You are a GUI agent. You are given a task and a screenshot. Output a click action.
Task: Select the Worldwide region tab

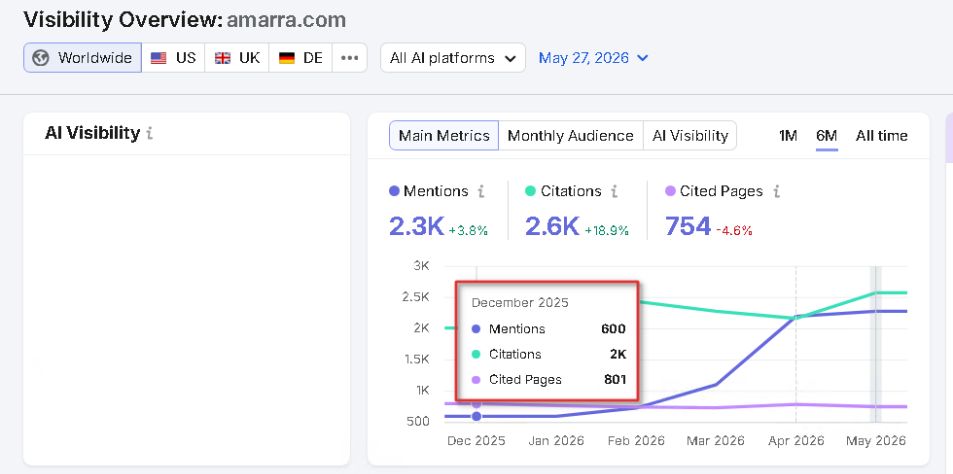(x=83, y=58)
